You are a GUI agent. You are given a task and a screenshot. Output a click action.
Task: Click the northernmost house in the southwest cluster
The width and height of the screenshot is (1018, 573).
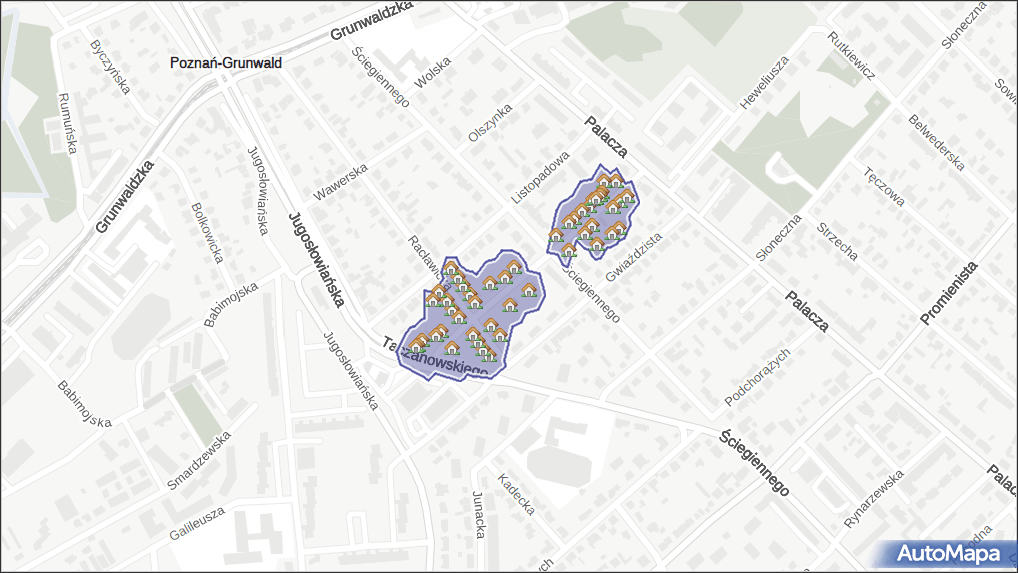513,266
